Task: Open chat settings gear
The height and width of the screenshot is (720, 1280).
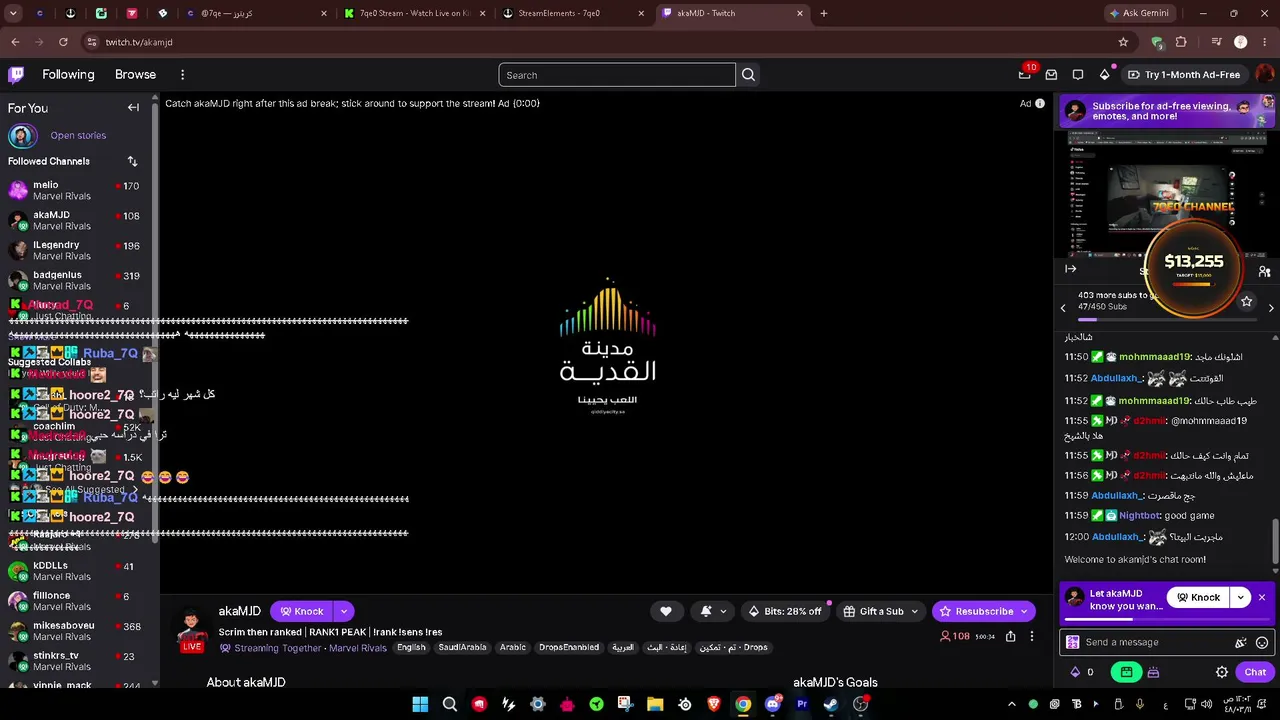Action: (1222, 673)
